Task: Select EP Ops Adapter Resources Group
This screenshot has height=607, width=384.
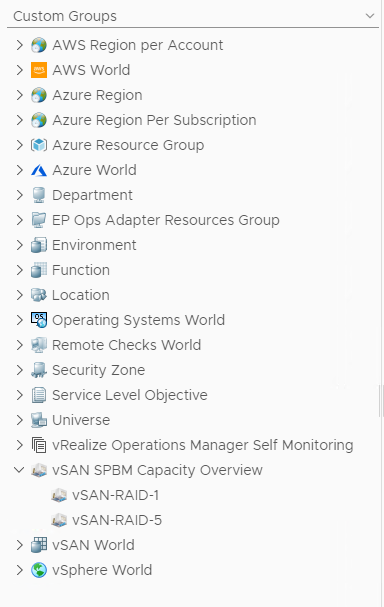Action: pos(166,220)
